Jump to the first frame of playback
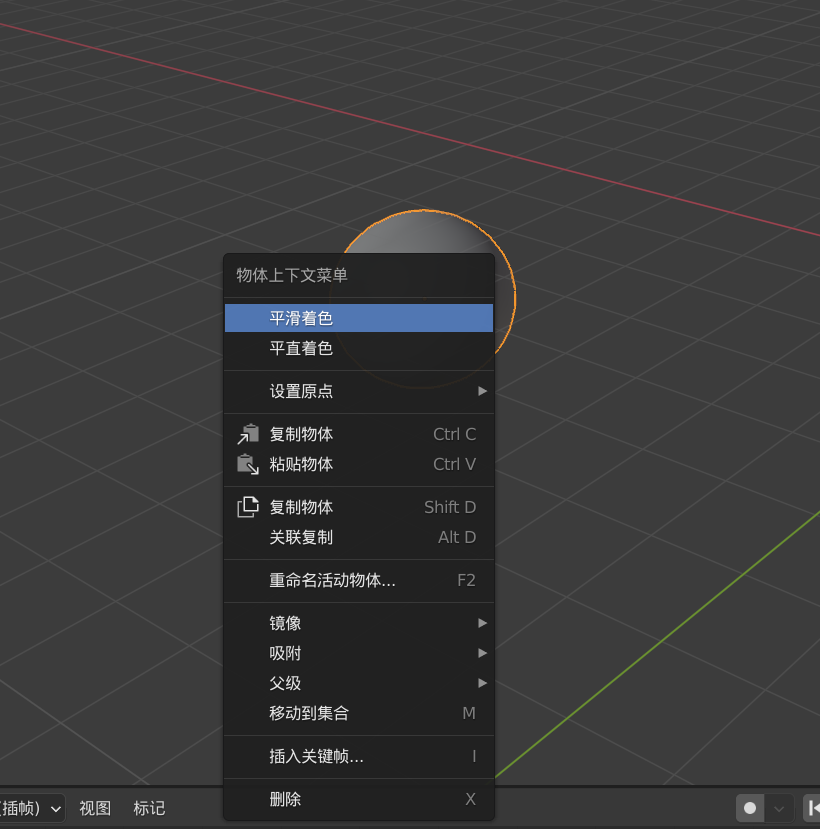This screenshot has width=820, height=829. click(x=812, y=808)
